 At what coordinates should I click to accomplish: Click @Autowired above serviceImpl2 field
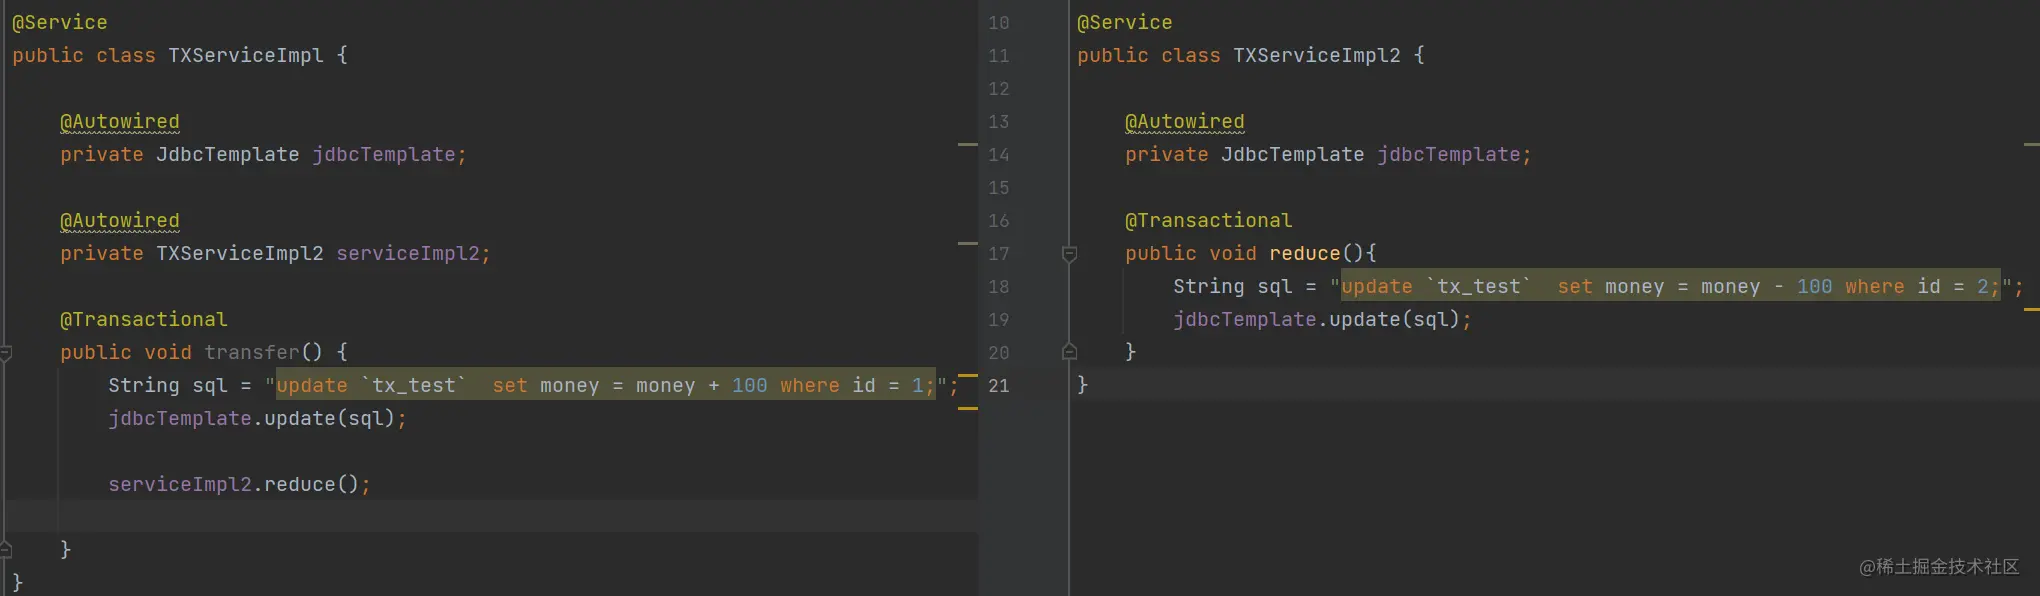[x=120, y=221]
